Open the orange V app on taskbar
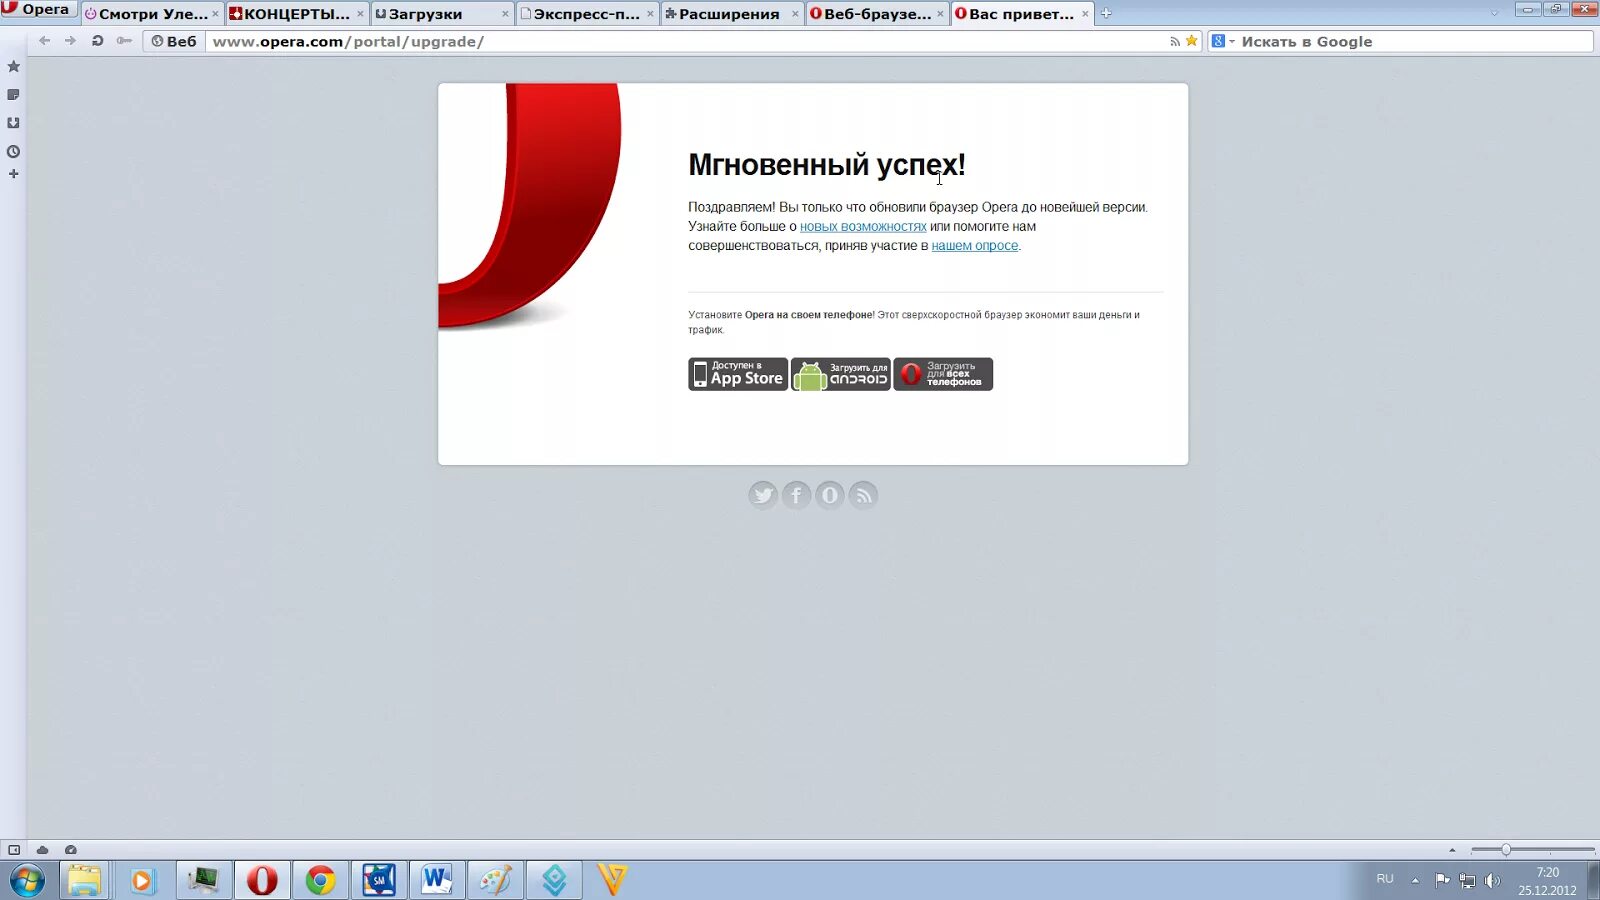Viewport: 1600px width, 900px height. point(612,881)
